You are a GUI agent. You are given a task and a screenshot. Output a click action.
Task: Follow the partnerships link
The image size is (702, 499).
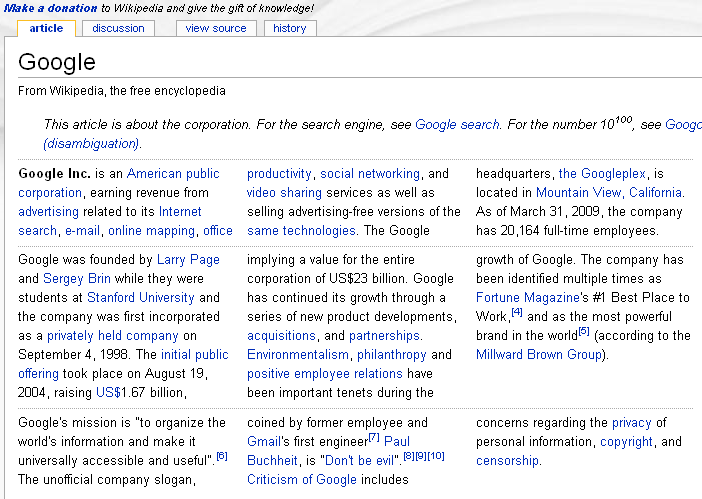click(x=384, y=336)
